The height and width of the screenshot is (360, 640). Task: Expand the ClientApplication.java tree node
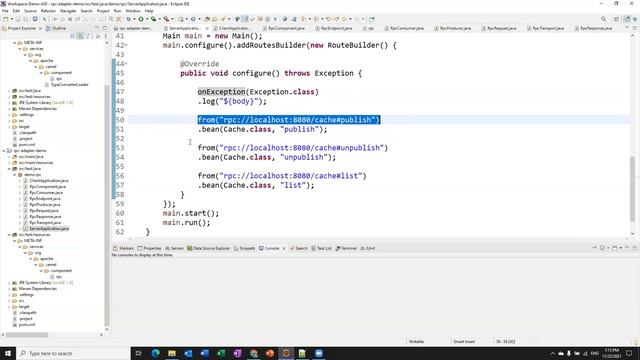[20, 181]
